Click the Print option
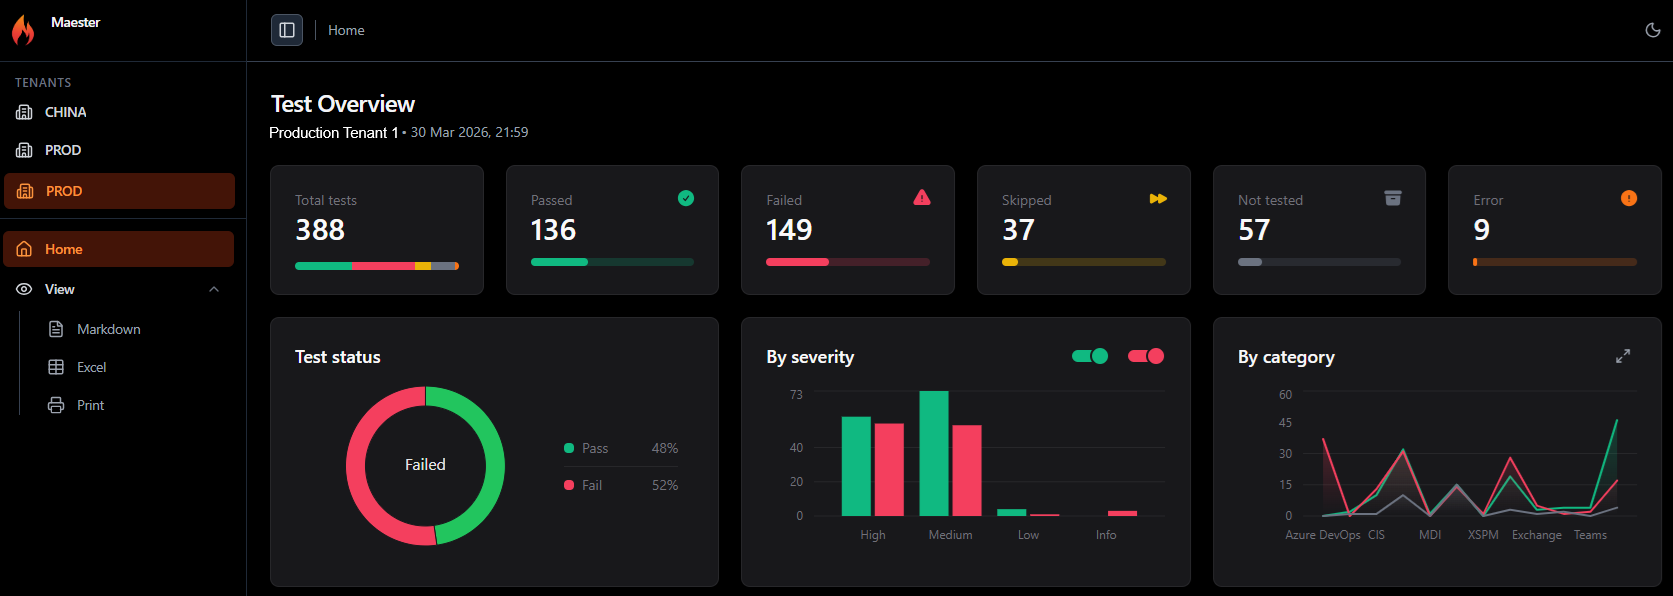 point(90,405)
